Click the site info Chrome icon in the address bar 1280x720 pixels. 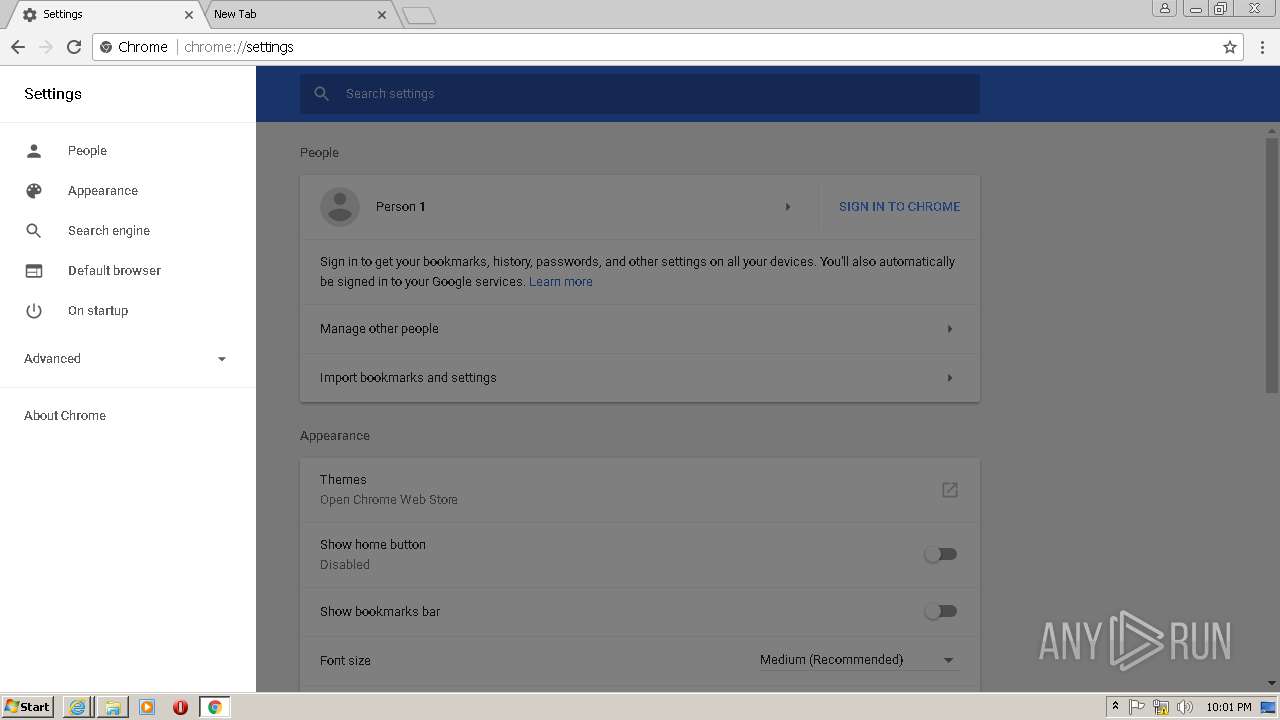(x=106, y=47)
